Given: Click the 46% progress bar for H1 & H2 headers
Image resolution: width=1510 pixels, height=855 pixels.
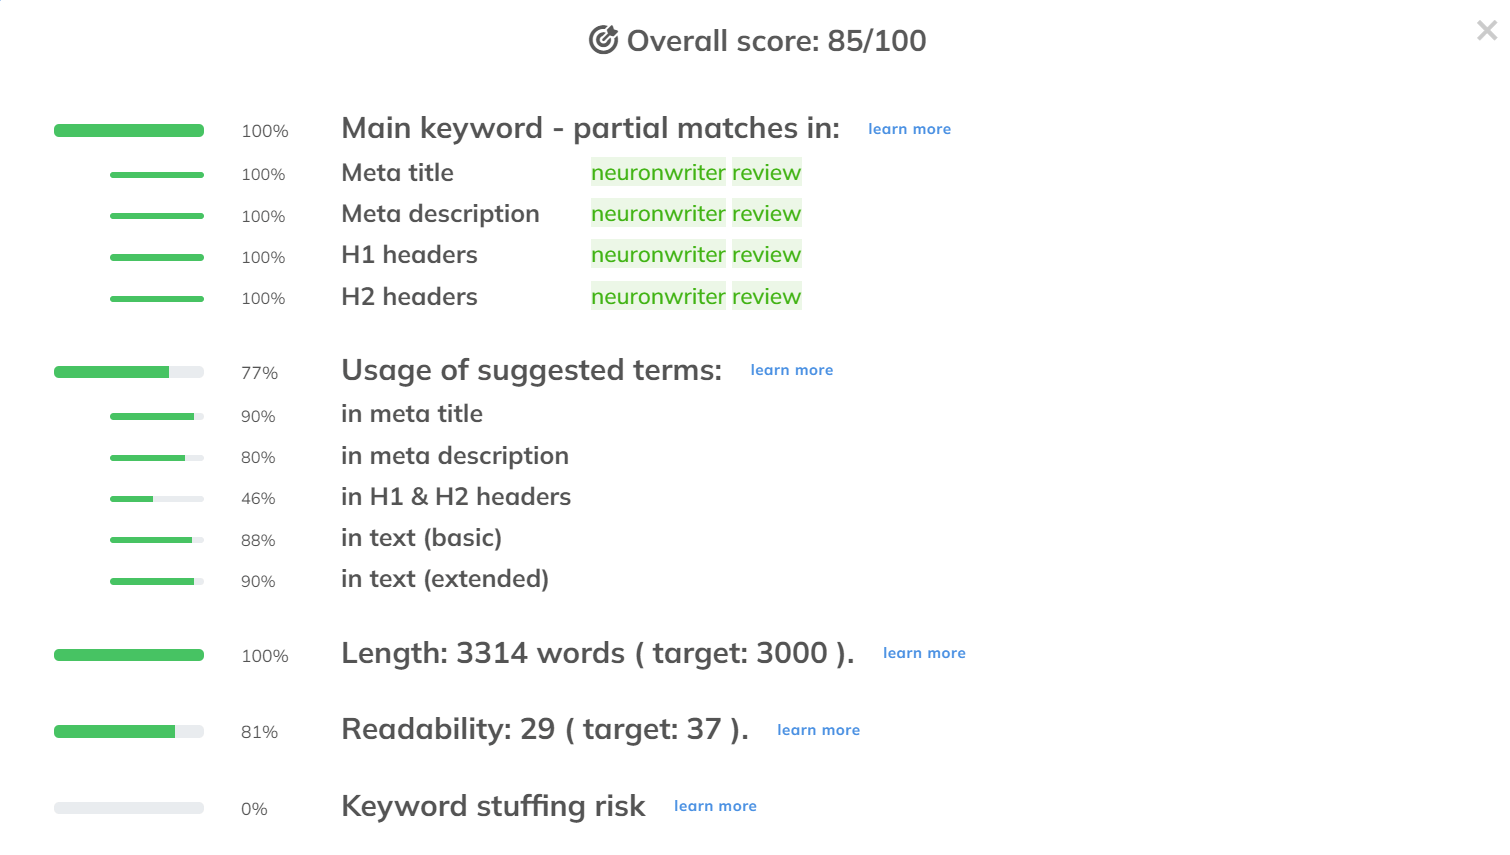Looking at the screenshot, I should (x=156, y=498).
